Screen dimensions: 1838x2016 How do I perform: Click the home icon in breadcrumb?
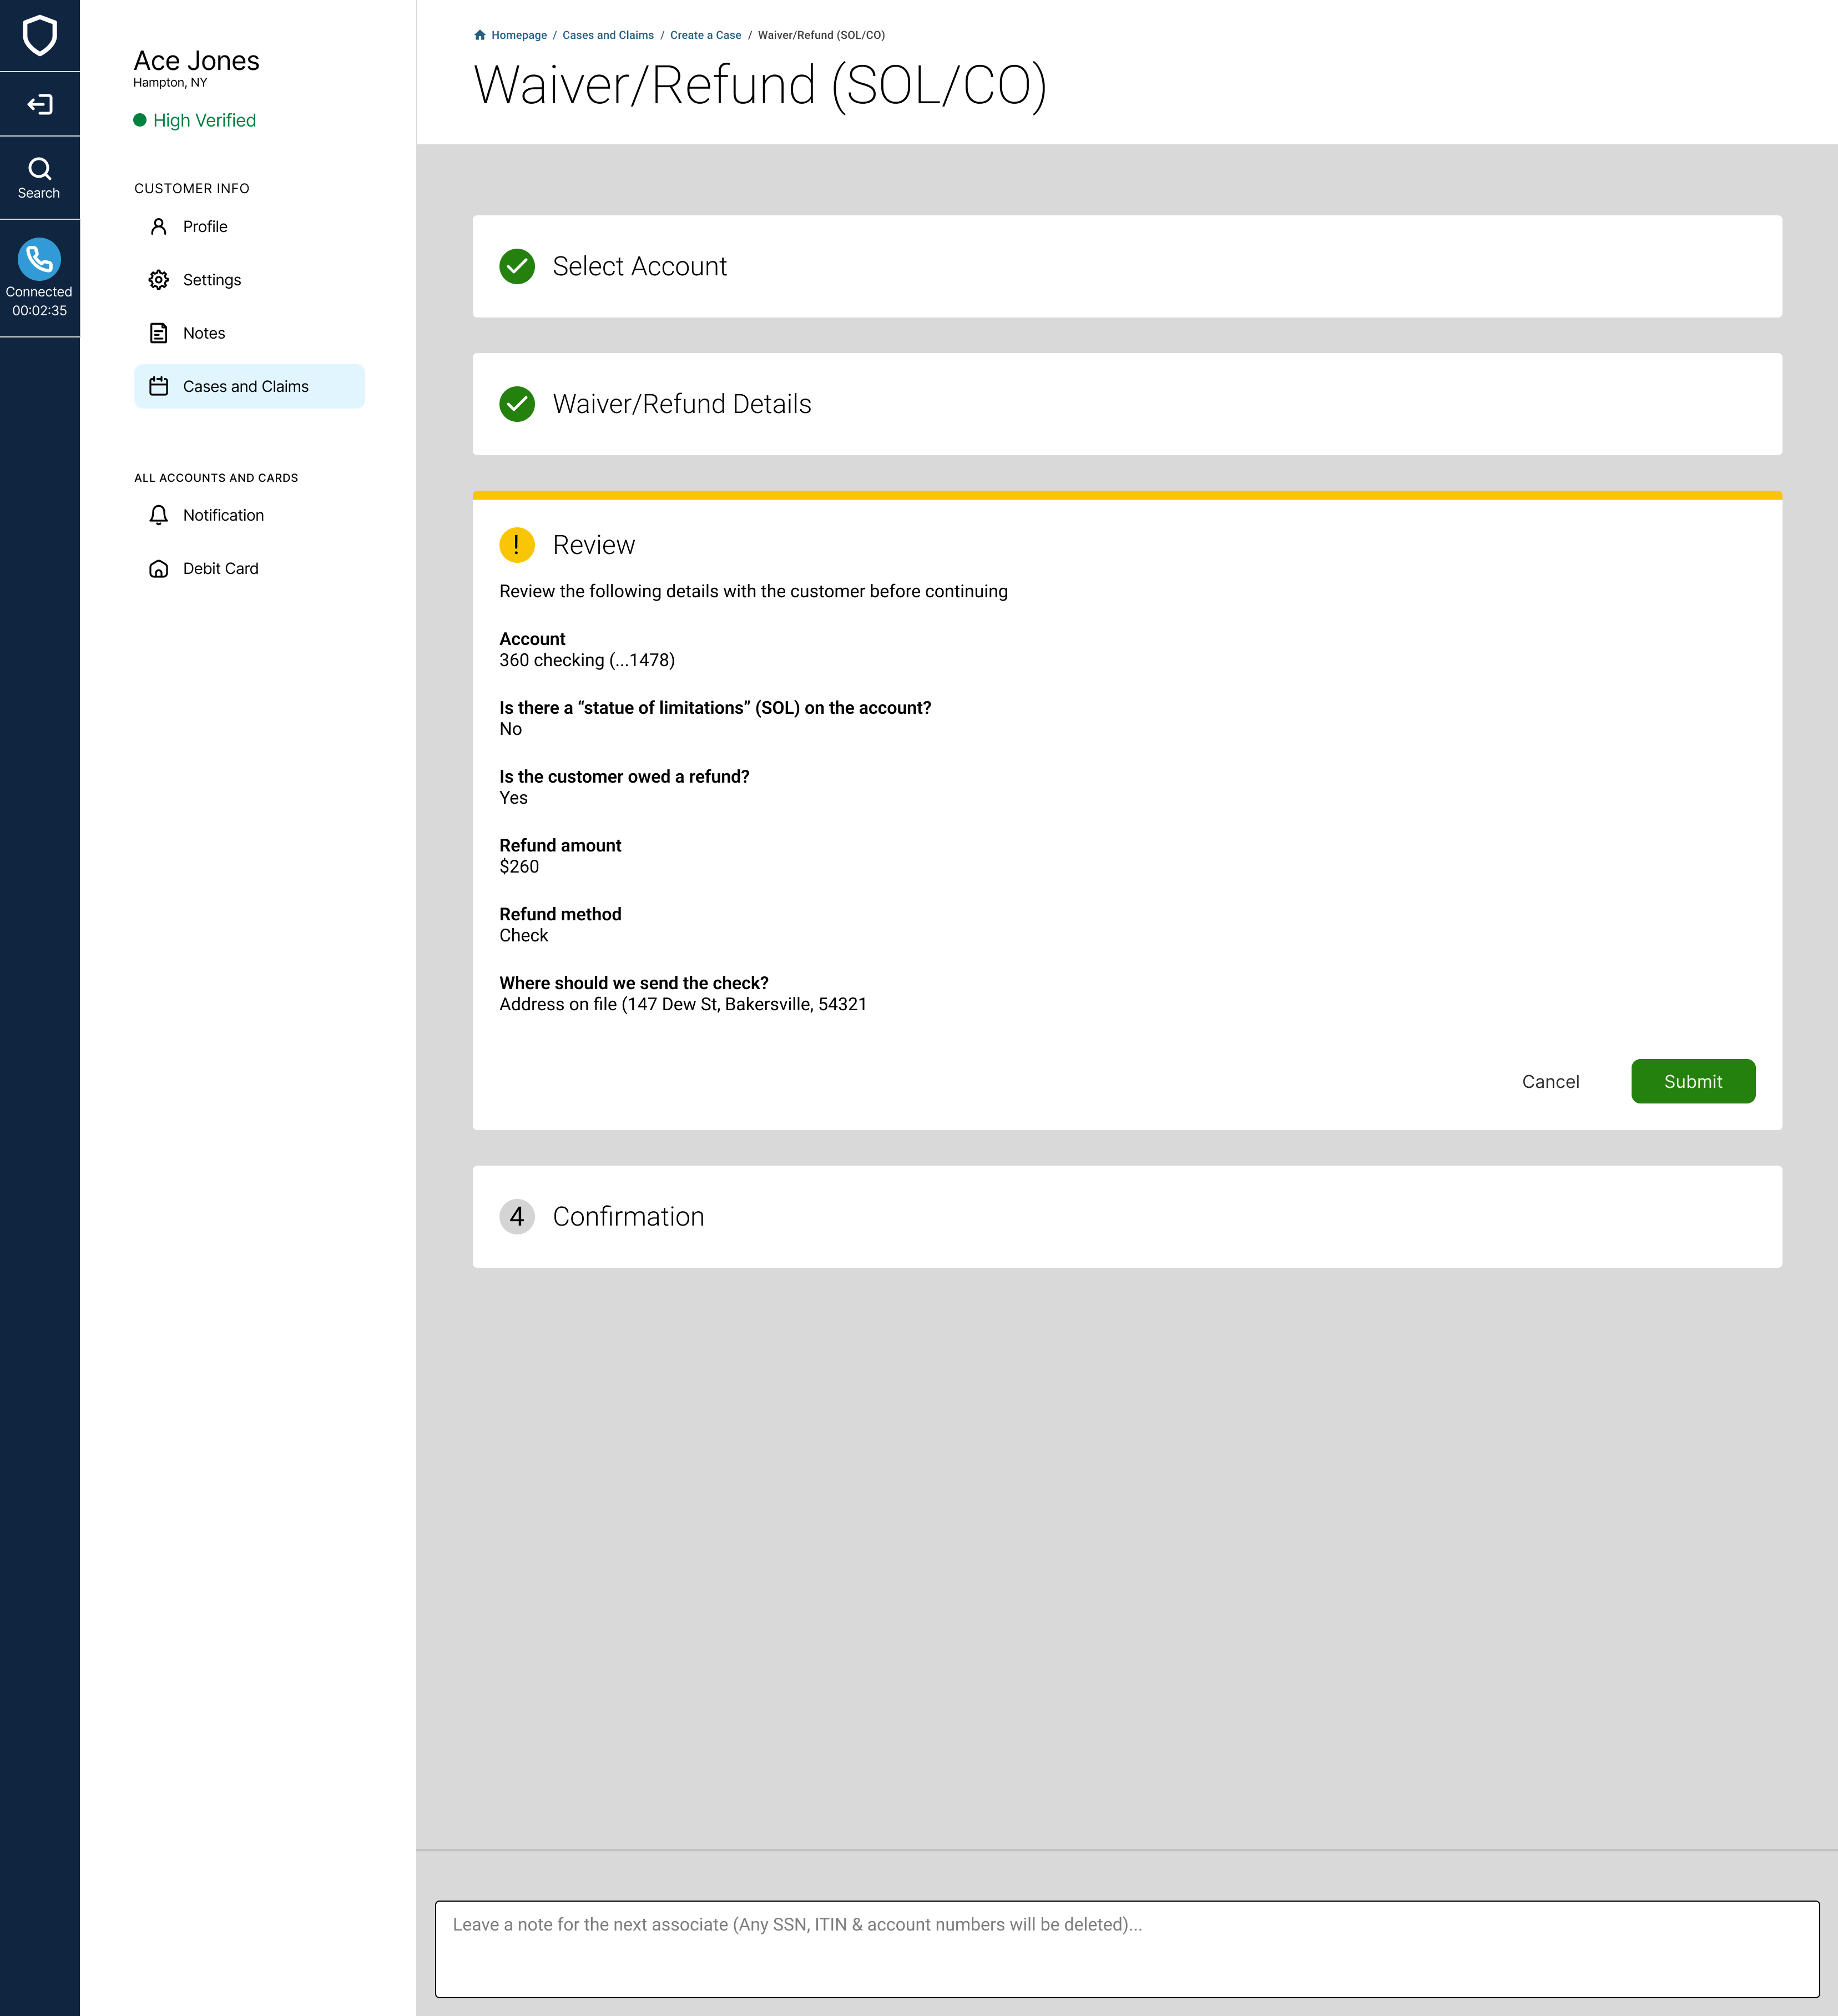click(x=480, y=35)
